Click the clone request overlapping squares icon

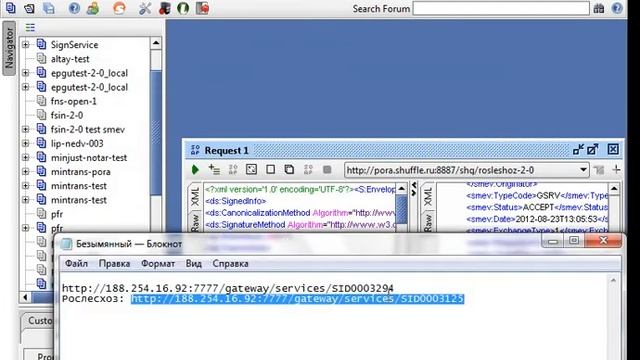click(x=289, y=169)
